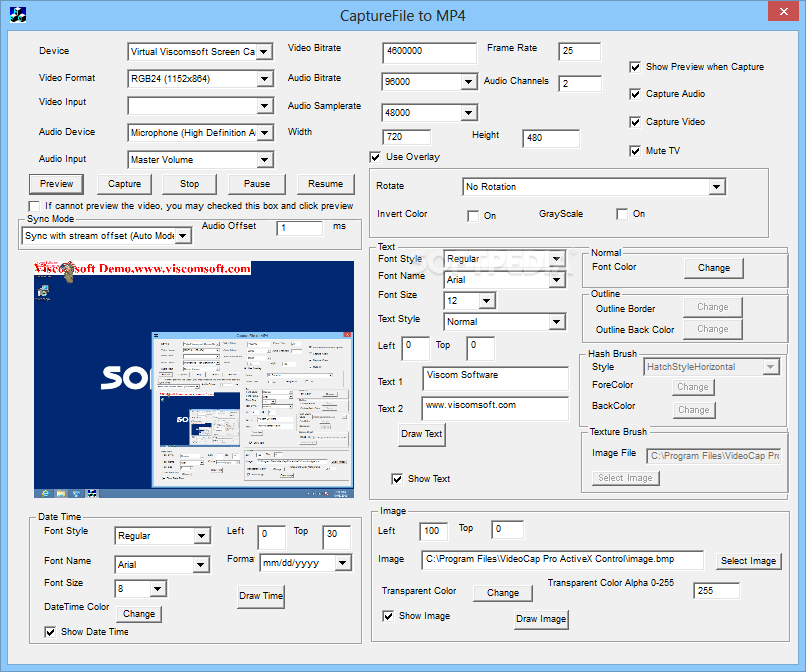Toggle Show Preview when Capture checkbox
Viewport: 806px width, 672px height.
click(635, 67)
